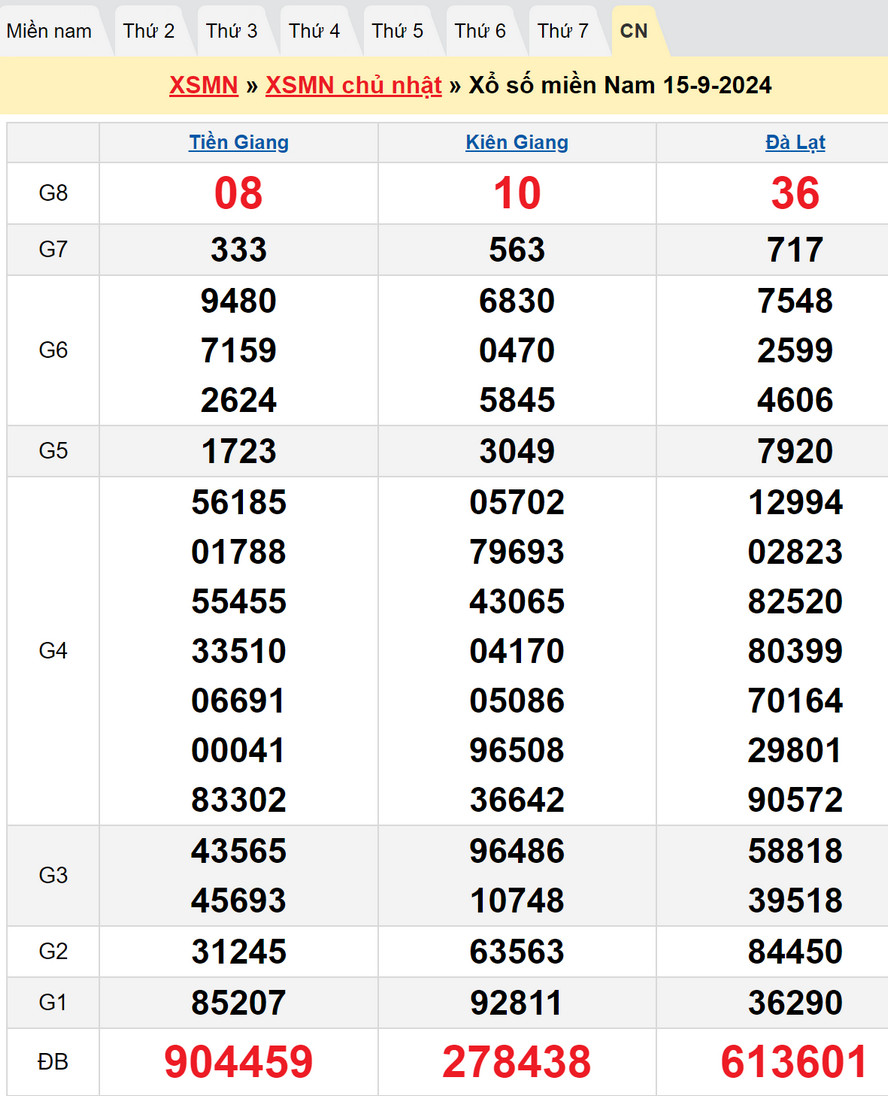Open the Thứ 5 results tab
This screenshot has width=888, height=1096.
pyautogui.click(x=398, y=31)
